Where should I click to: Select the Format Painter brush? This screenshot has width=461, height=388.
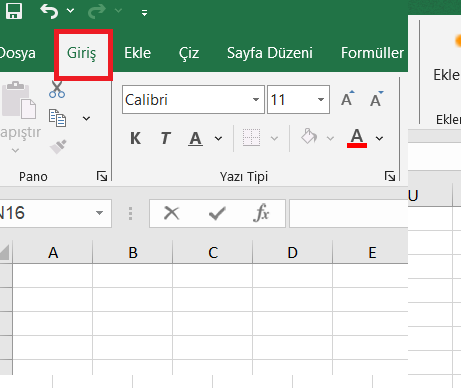click(x=58, y=146)
